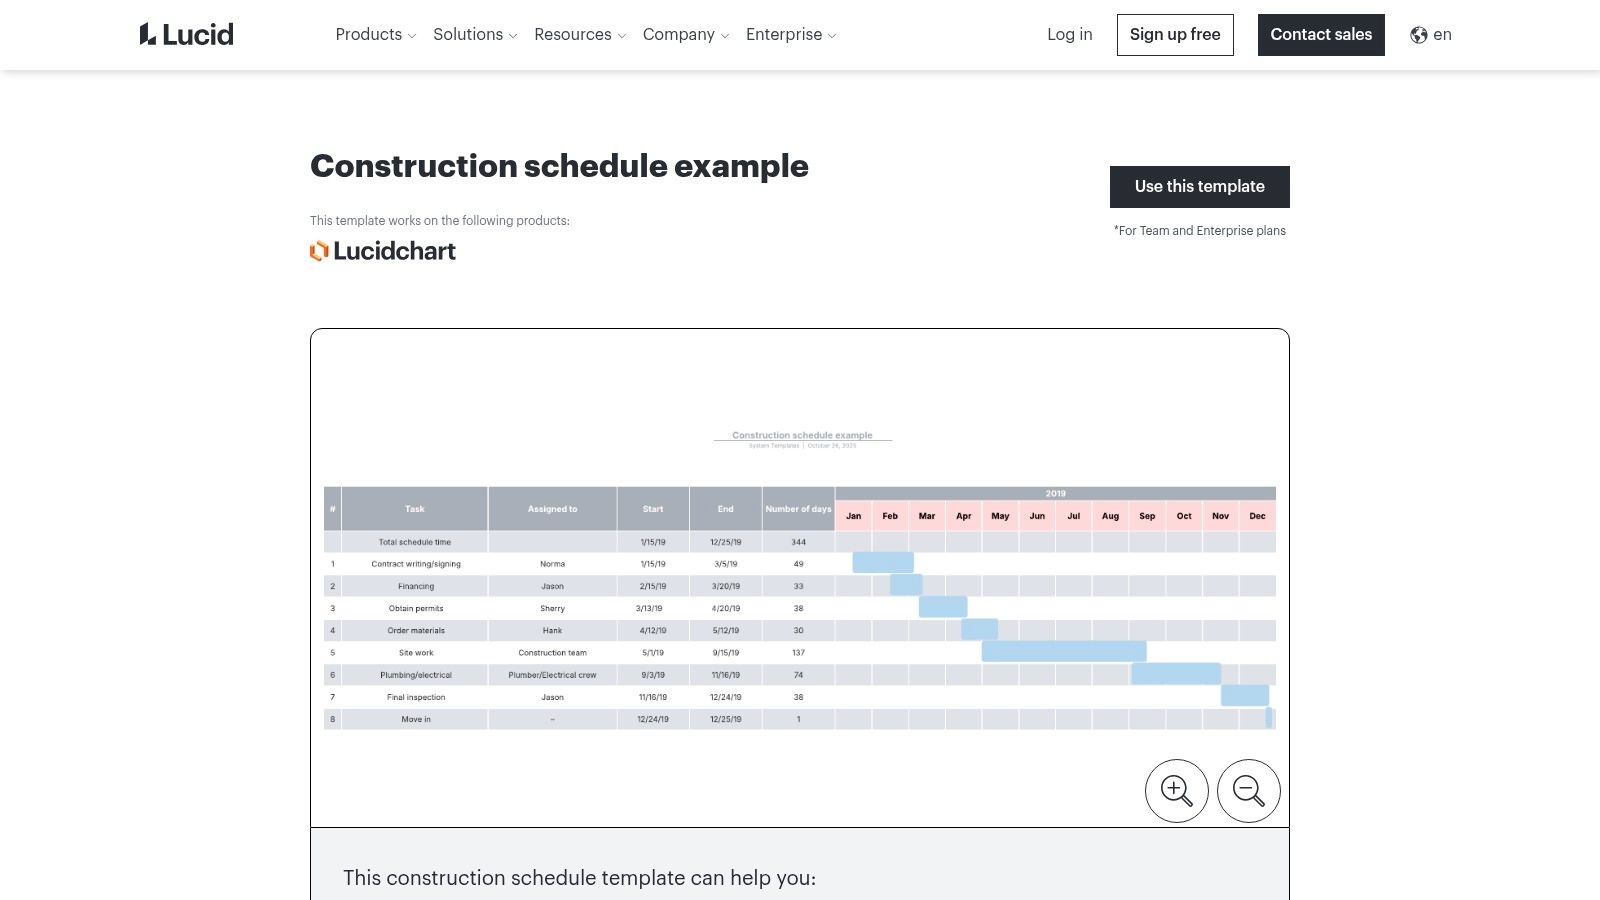Click the Site work Gantt bar
Viewport: 1600px width, 900px height.
pos(1063,652)
